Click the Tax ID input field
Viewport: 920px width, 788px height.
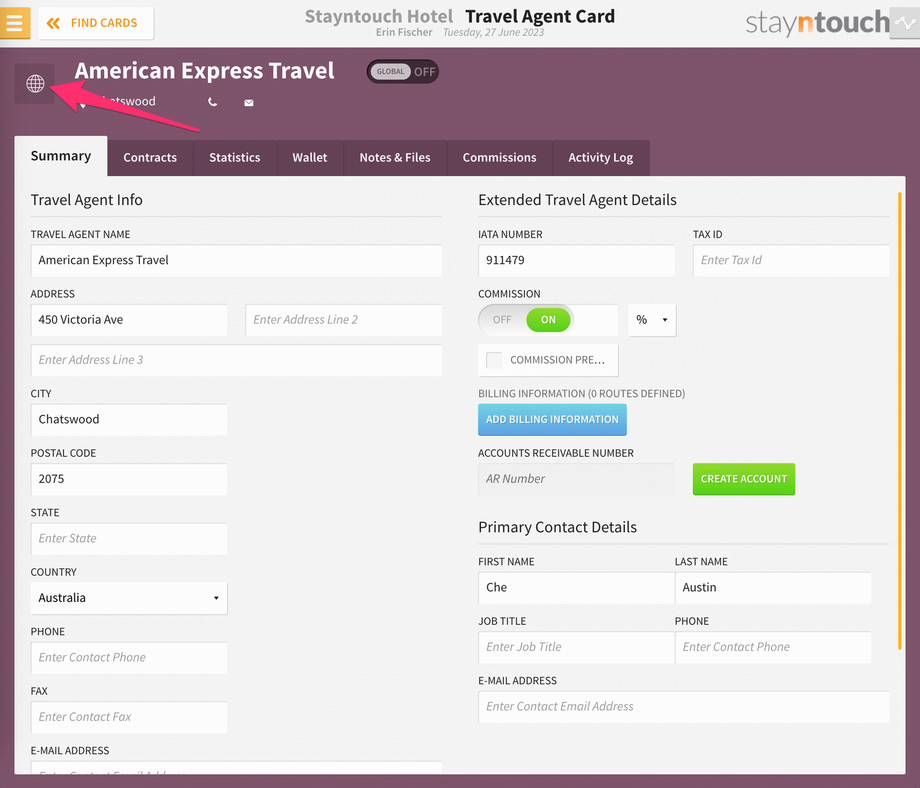point(792,261)
